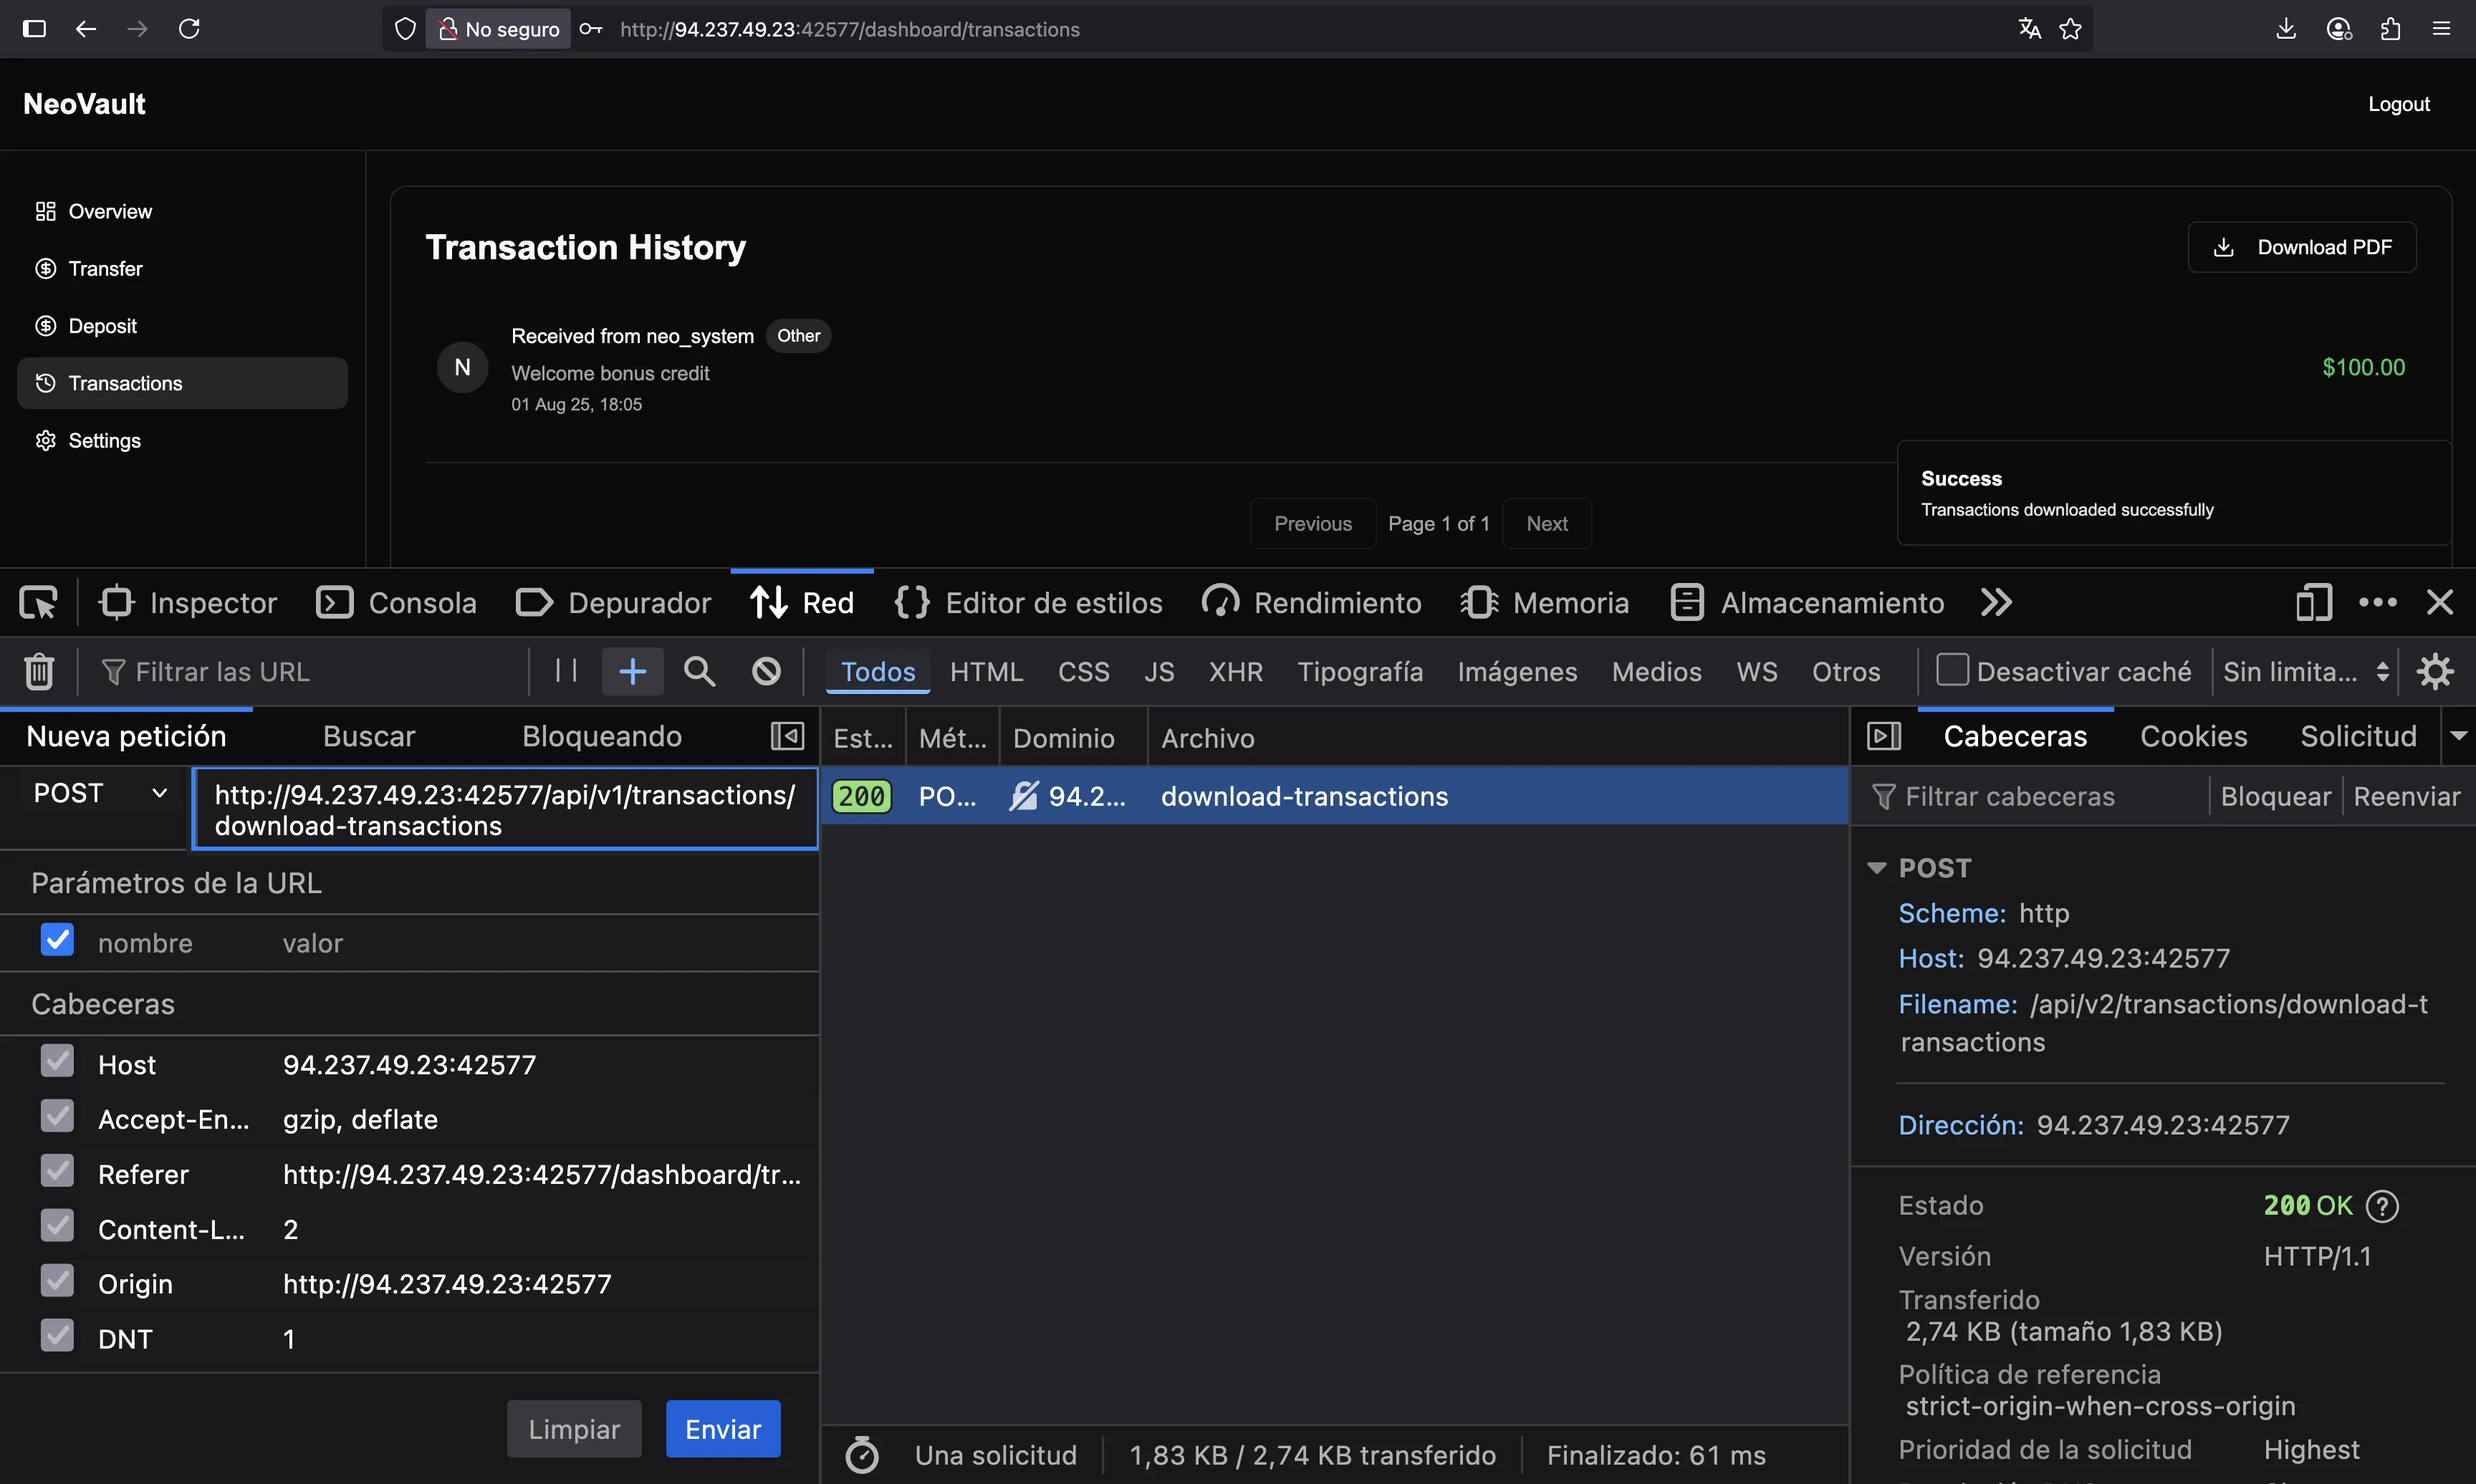Open the tracking protection shield icon
This screenshot has height=1484, width=2476.
point(405,29)
